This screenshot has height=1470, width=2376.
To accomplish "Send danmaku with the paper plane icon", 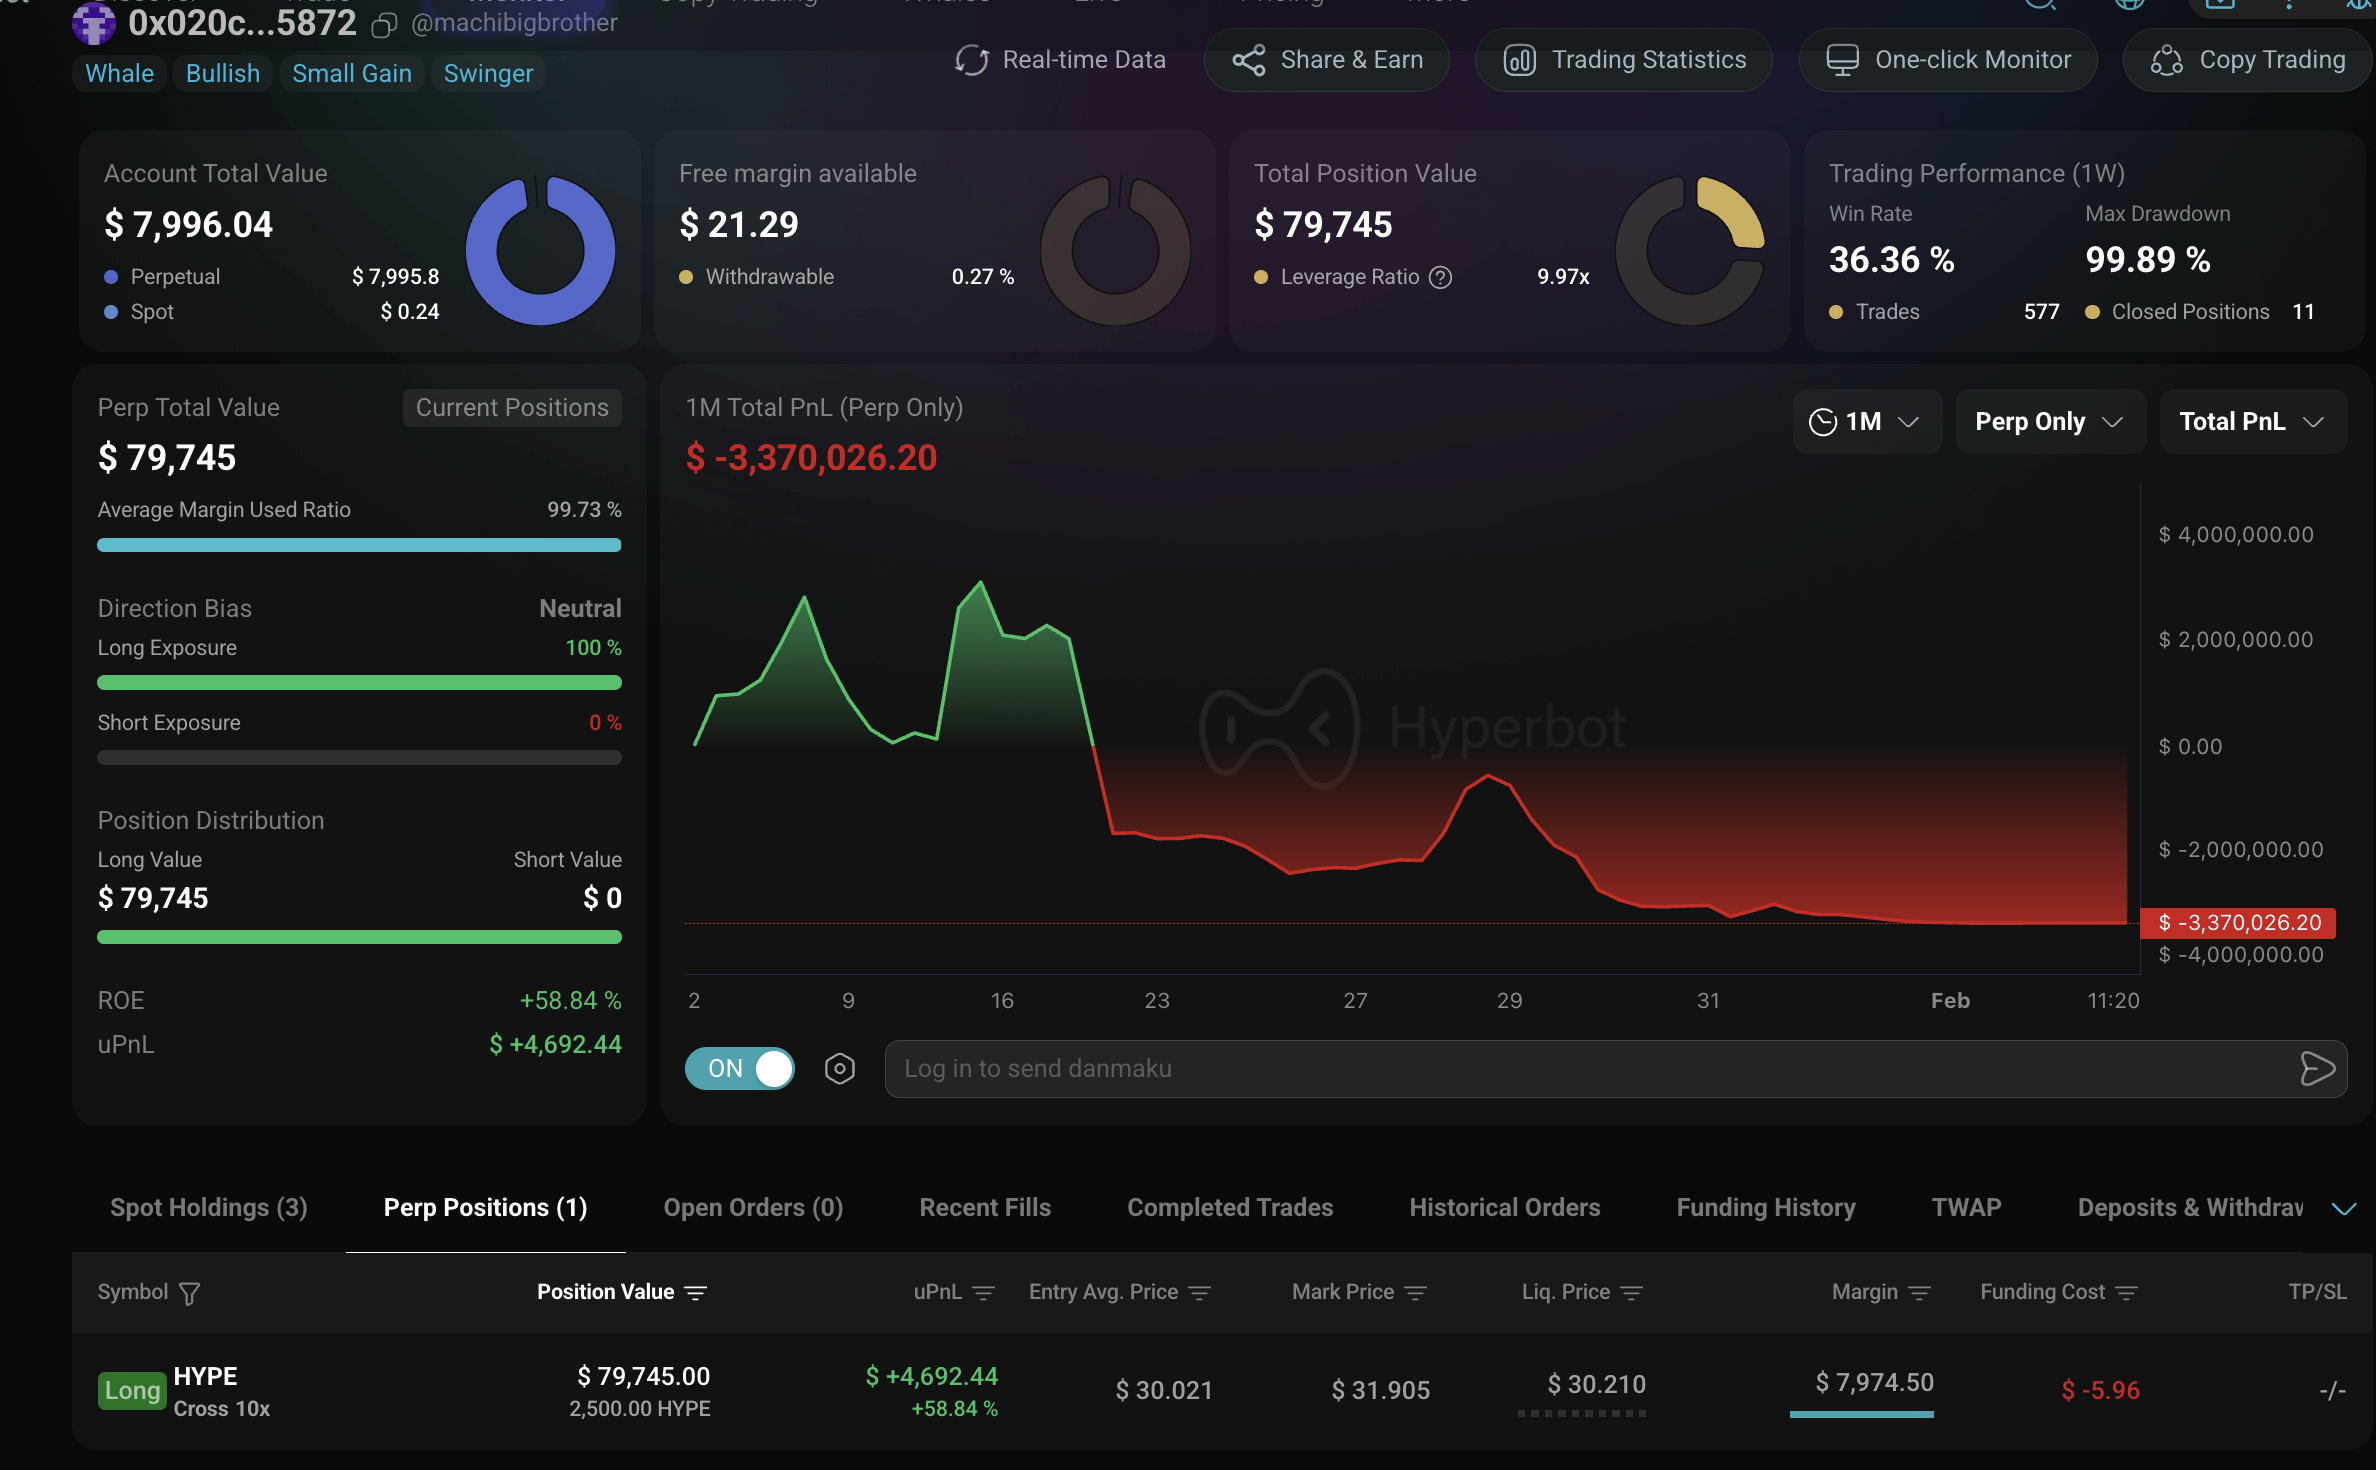I will point(2318,1069).
